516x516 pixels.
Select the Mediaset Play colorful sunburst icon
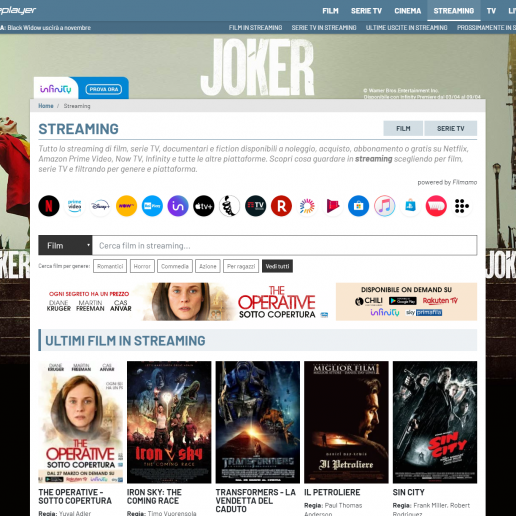click(307, 206)
